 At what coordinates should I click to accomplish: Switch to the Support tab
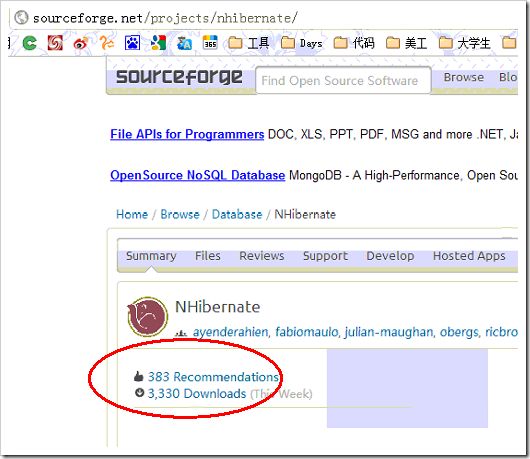coord(325,256)
